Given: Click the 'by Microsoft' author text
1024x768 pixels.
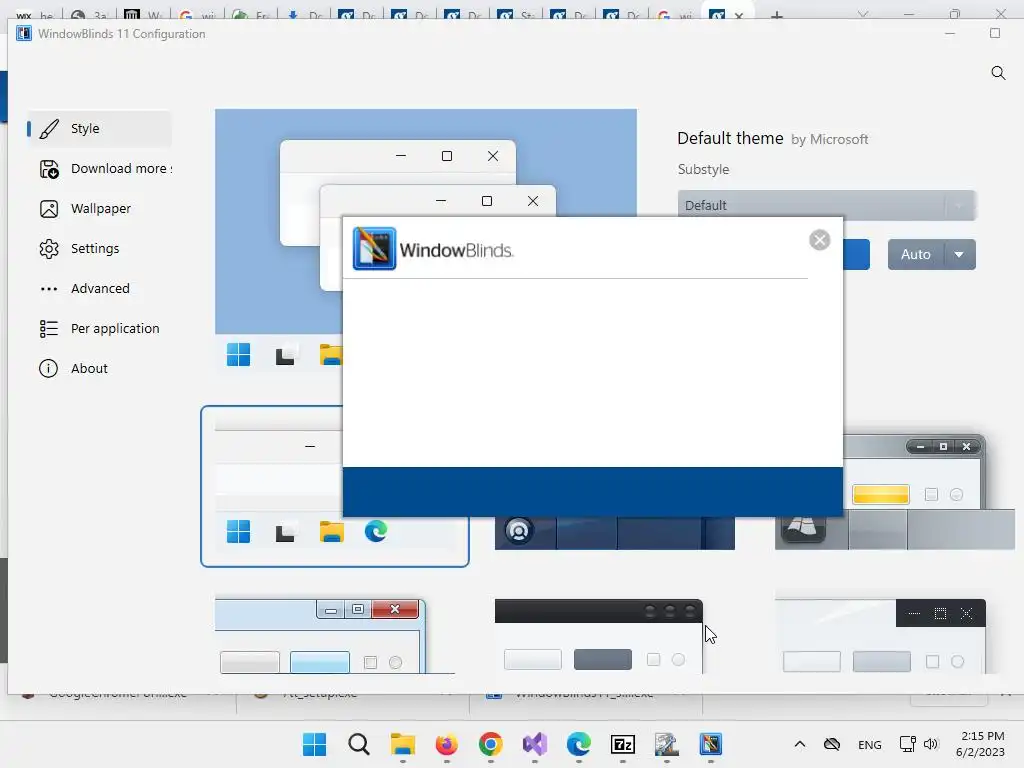Looking at the screenshot, I should point(829,139).
